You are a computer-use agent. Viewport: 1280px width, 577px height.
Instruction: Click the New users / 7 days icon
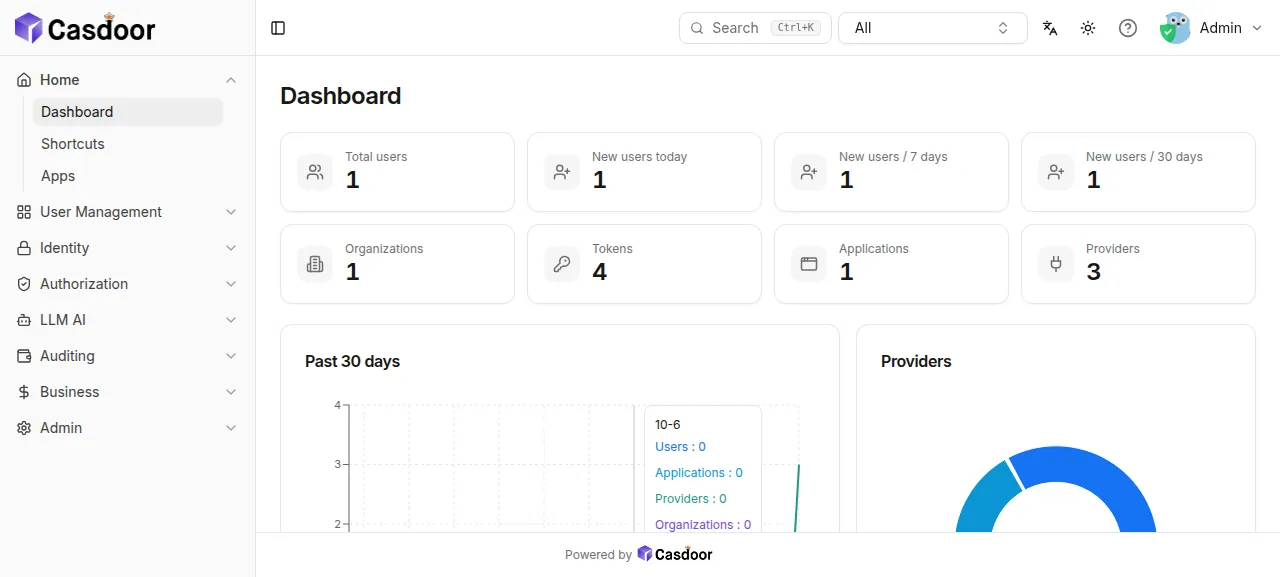(x=809, y=172)
